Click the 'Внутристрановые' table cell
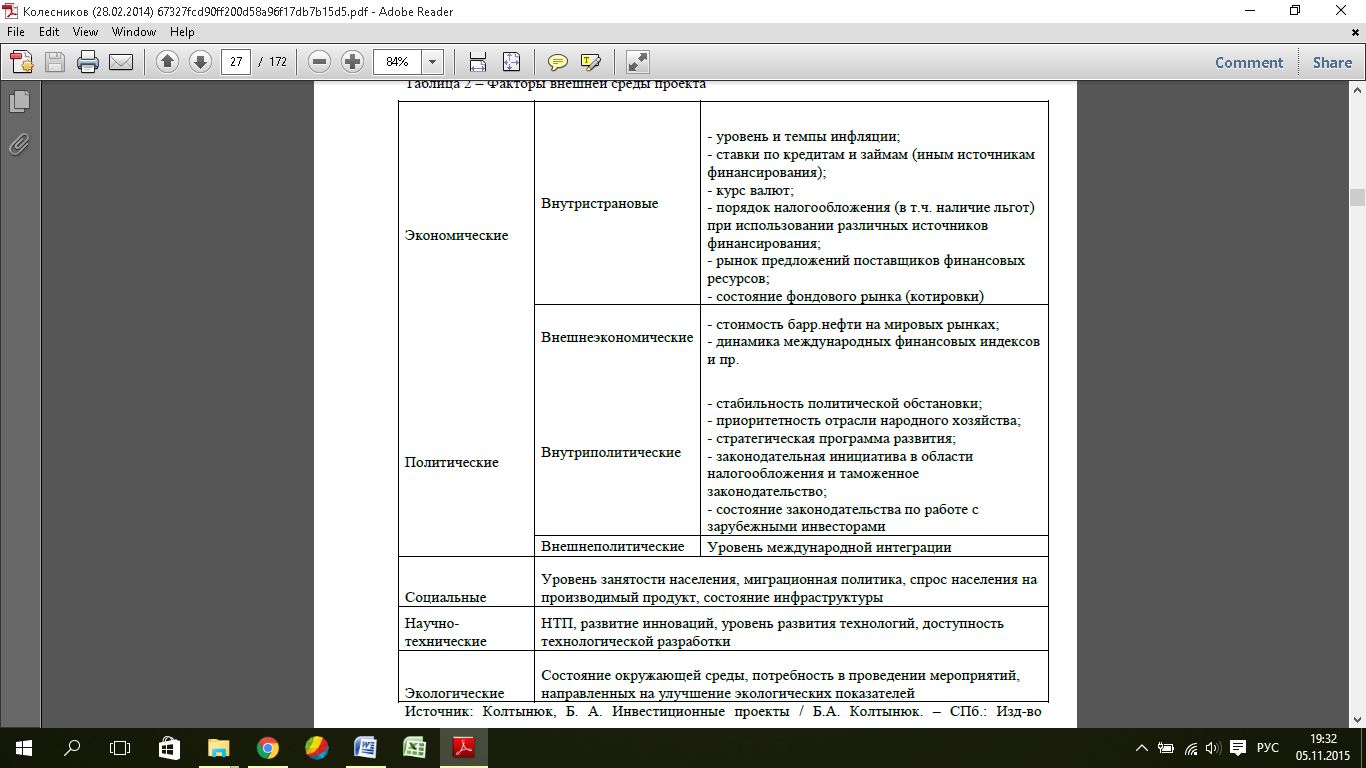The height and width of the screenshot is (768, 1366). pyautogui.click(x=617, y=204)
